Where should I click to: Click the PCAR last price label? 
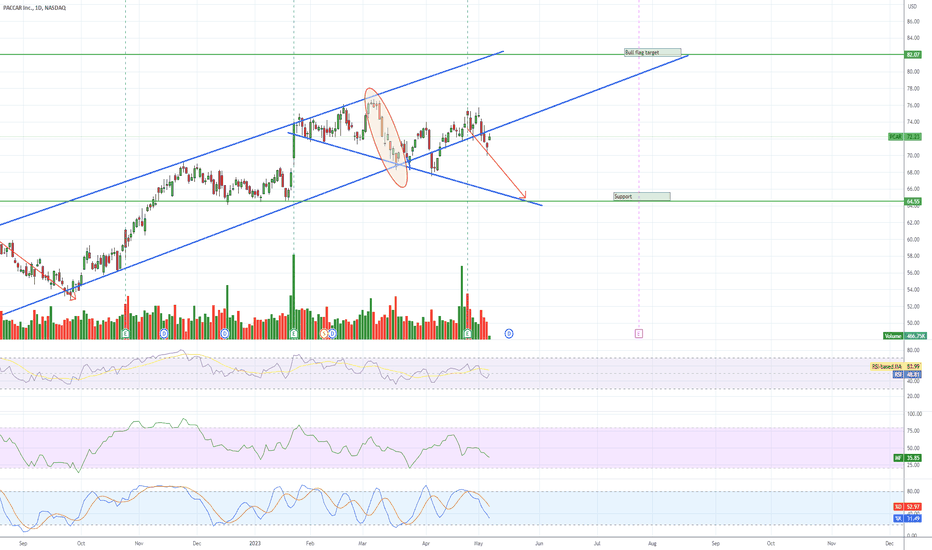coord(904,137)
